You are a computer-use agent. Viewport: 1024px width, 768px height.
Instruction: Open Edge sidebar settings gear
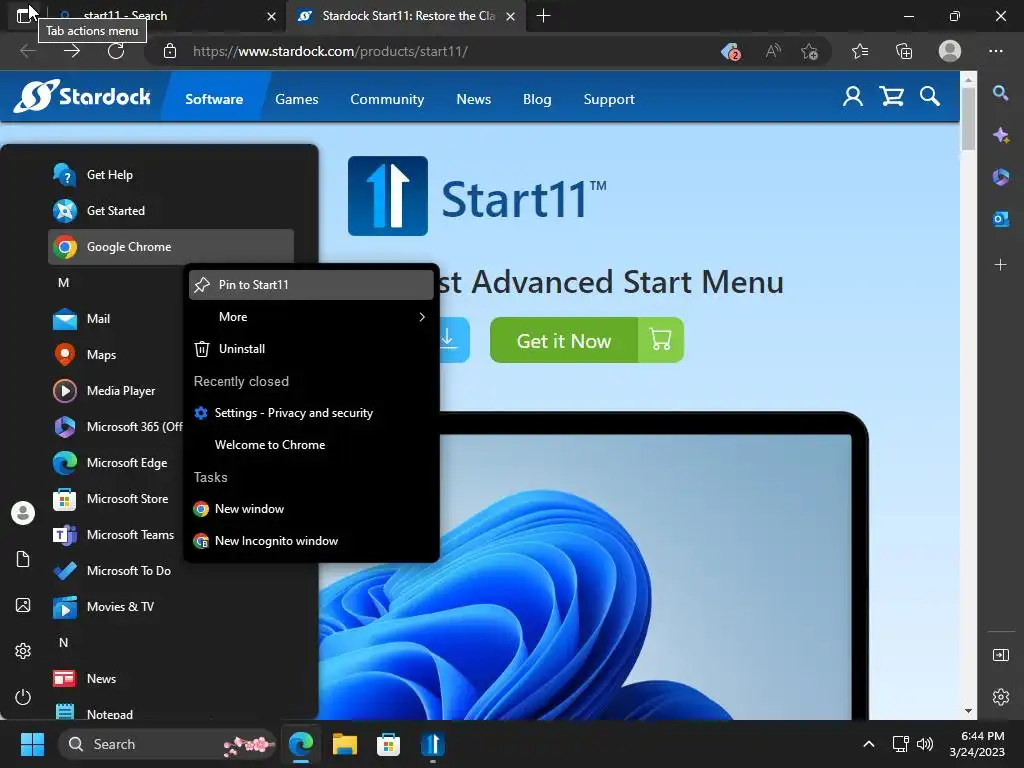point(1000,697)
